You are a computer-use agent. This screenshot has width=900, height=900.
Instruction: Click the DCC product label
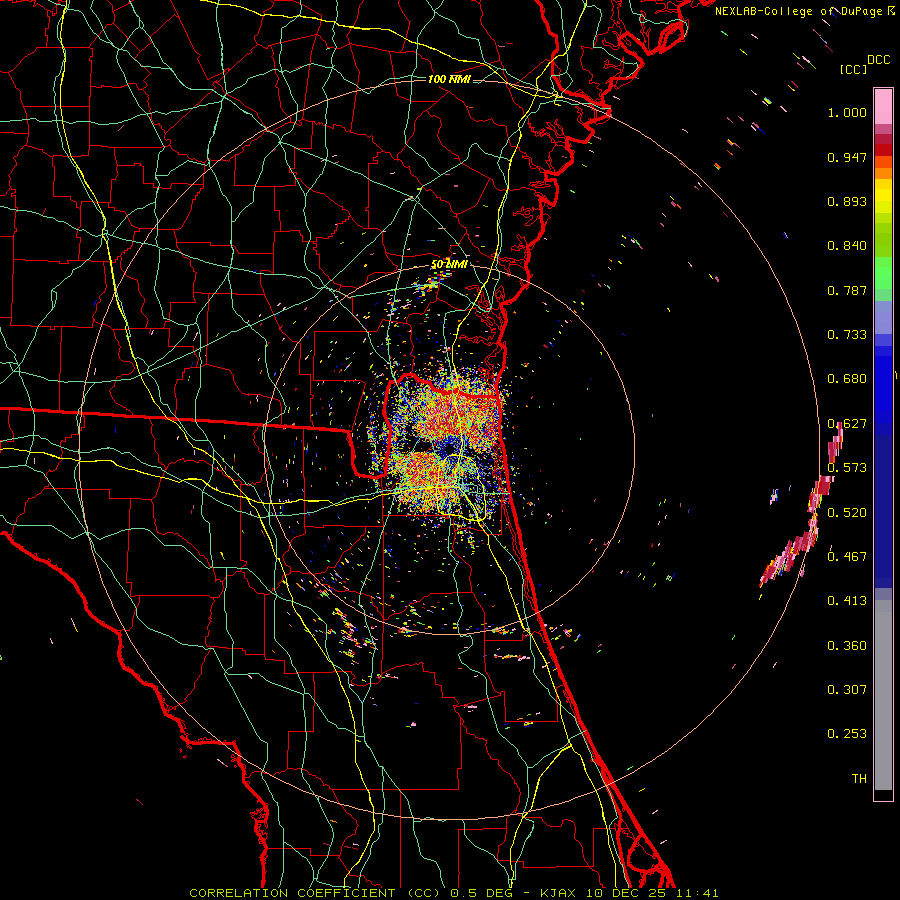878,60
